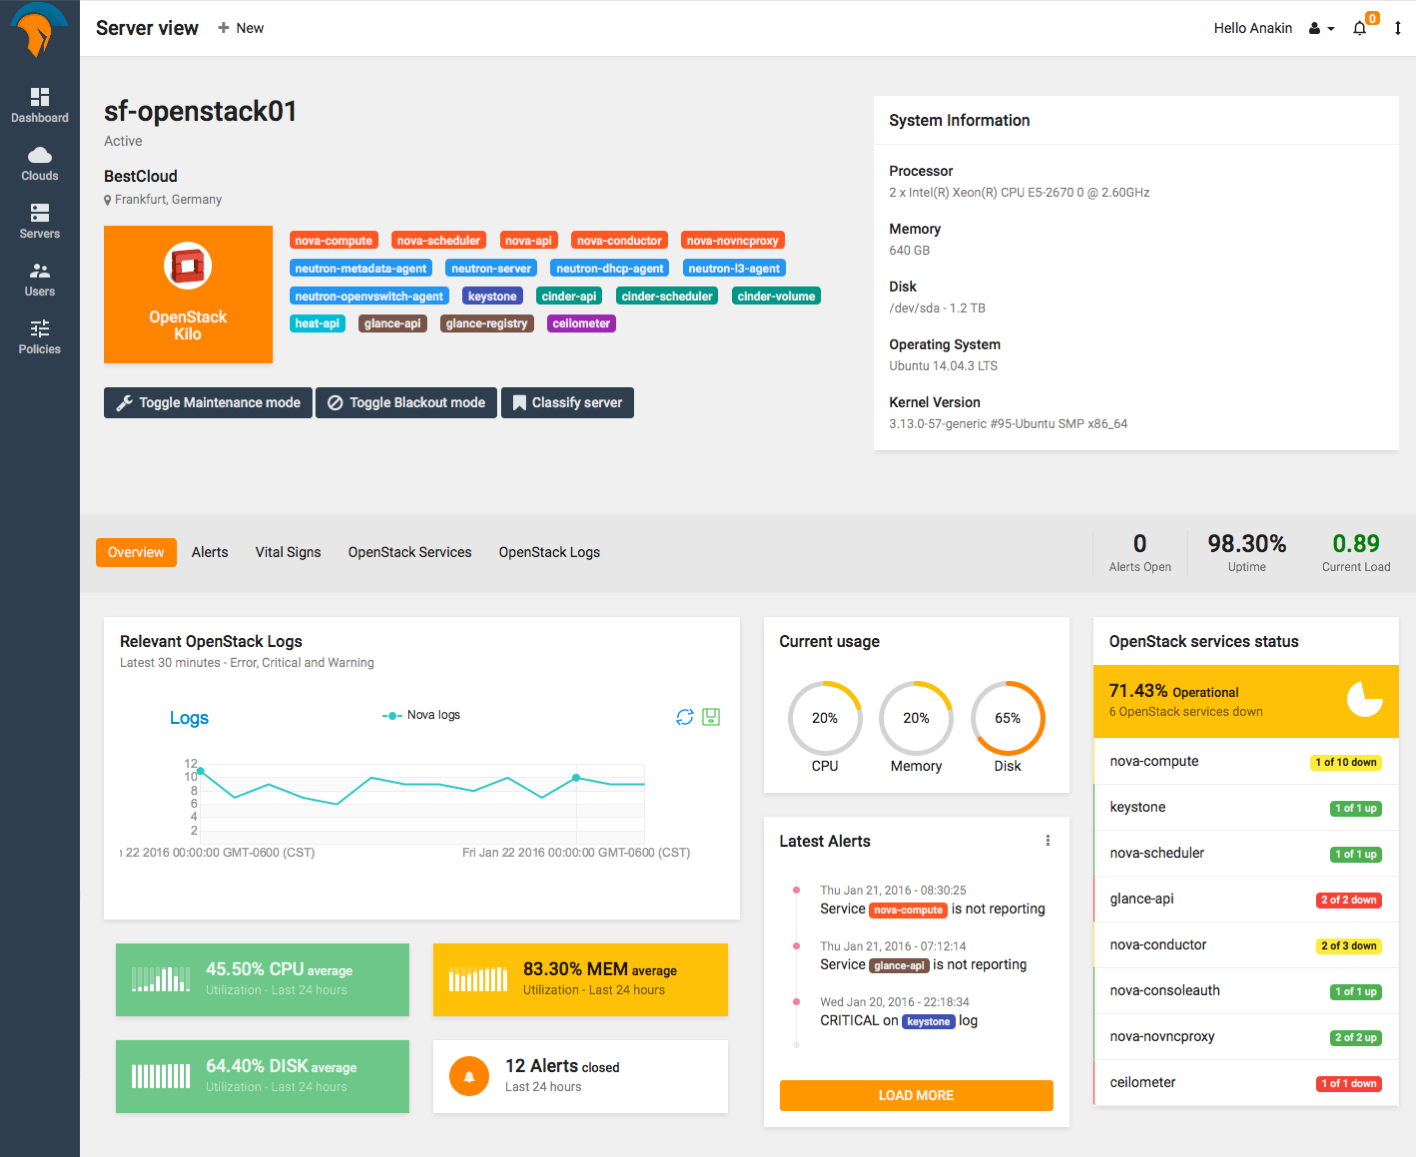This screenshot has height=1157, width=1416.
Task: Click the location pin by Frankfurt, Germany
Action: [108, 200]
